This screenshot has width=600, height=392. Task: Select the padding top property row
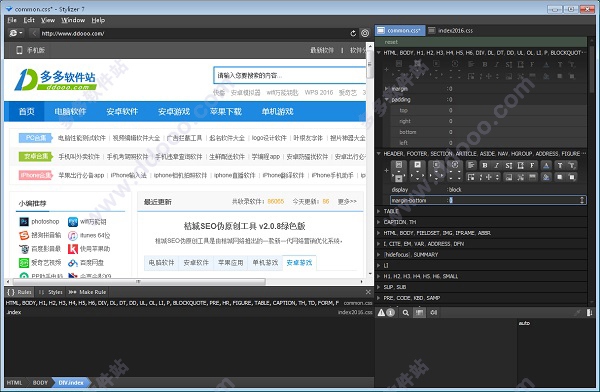click(x=488, y=110)
